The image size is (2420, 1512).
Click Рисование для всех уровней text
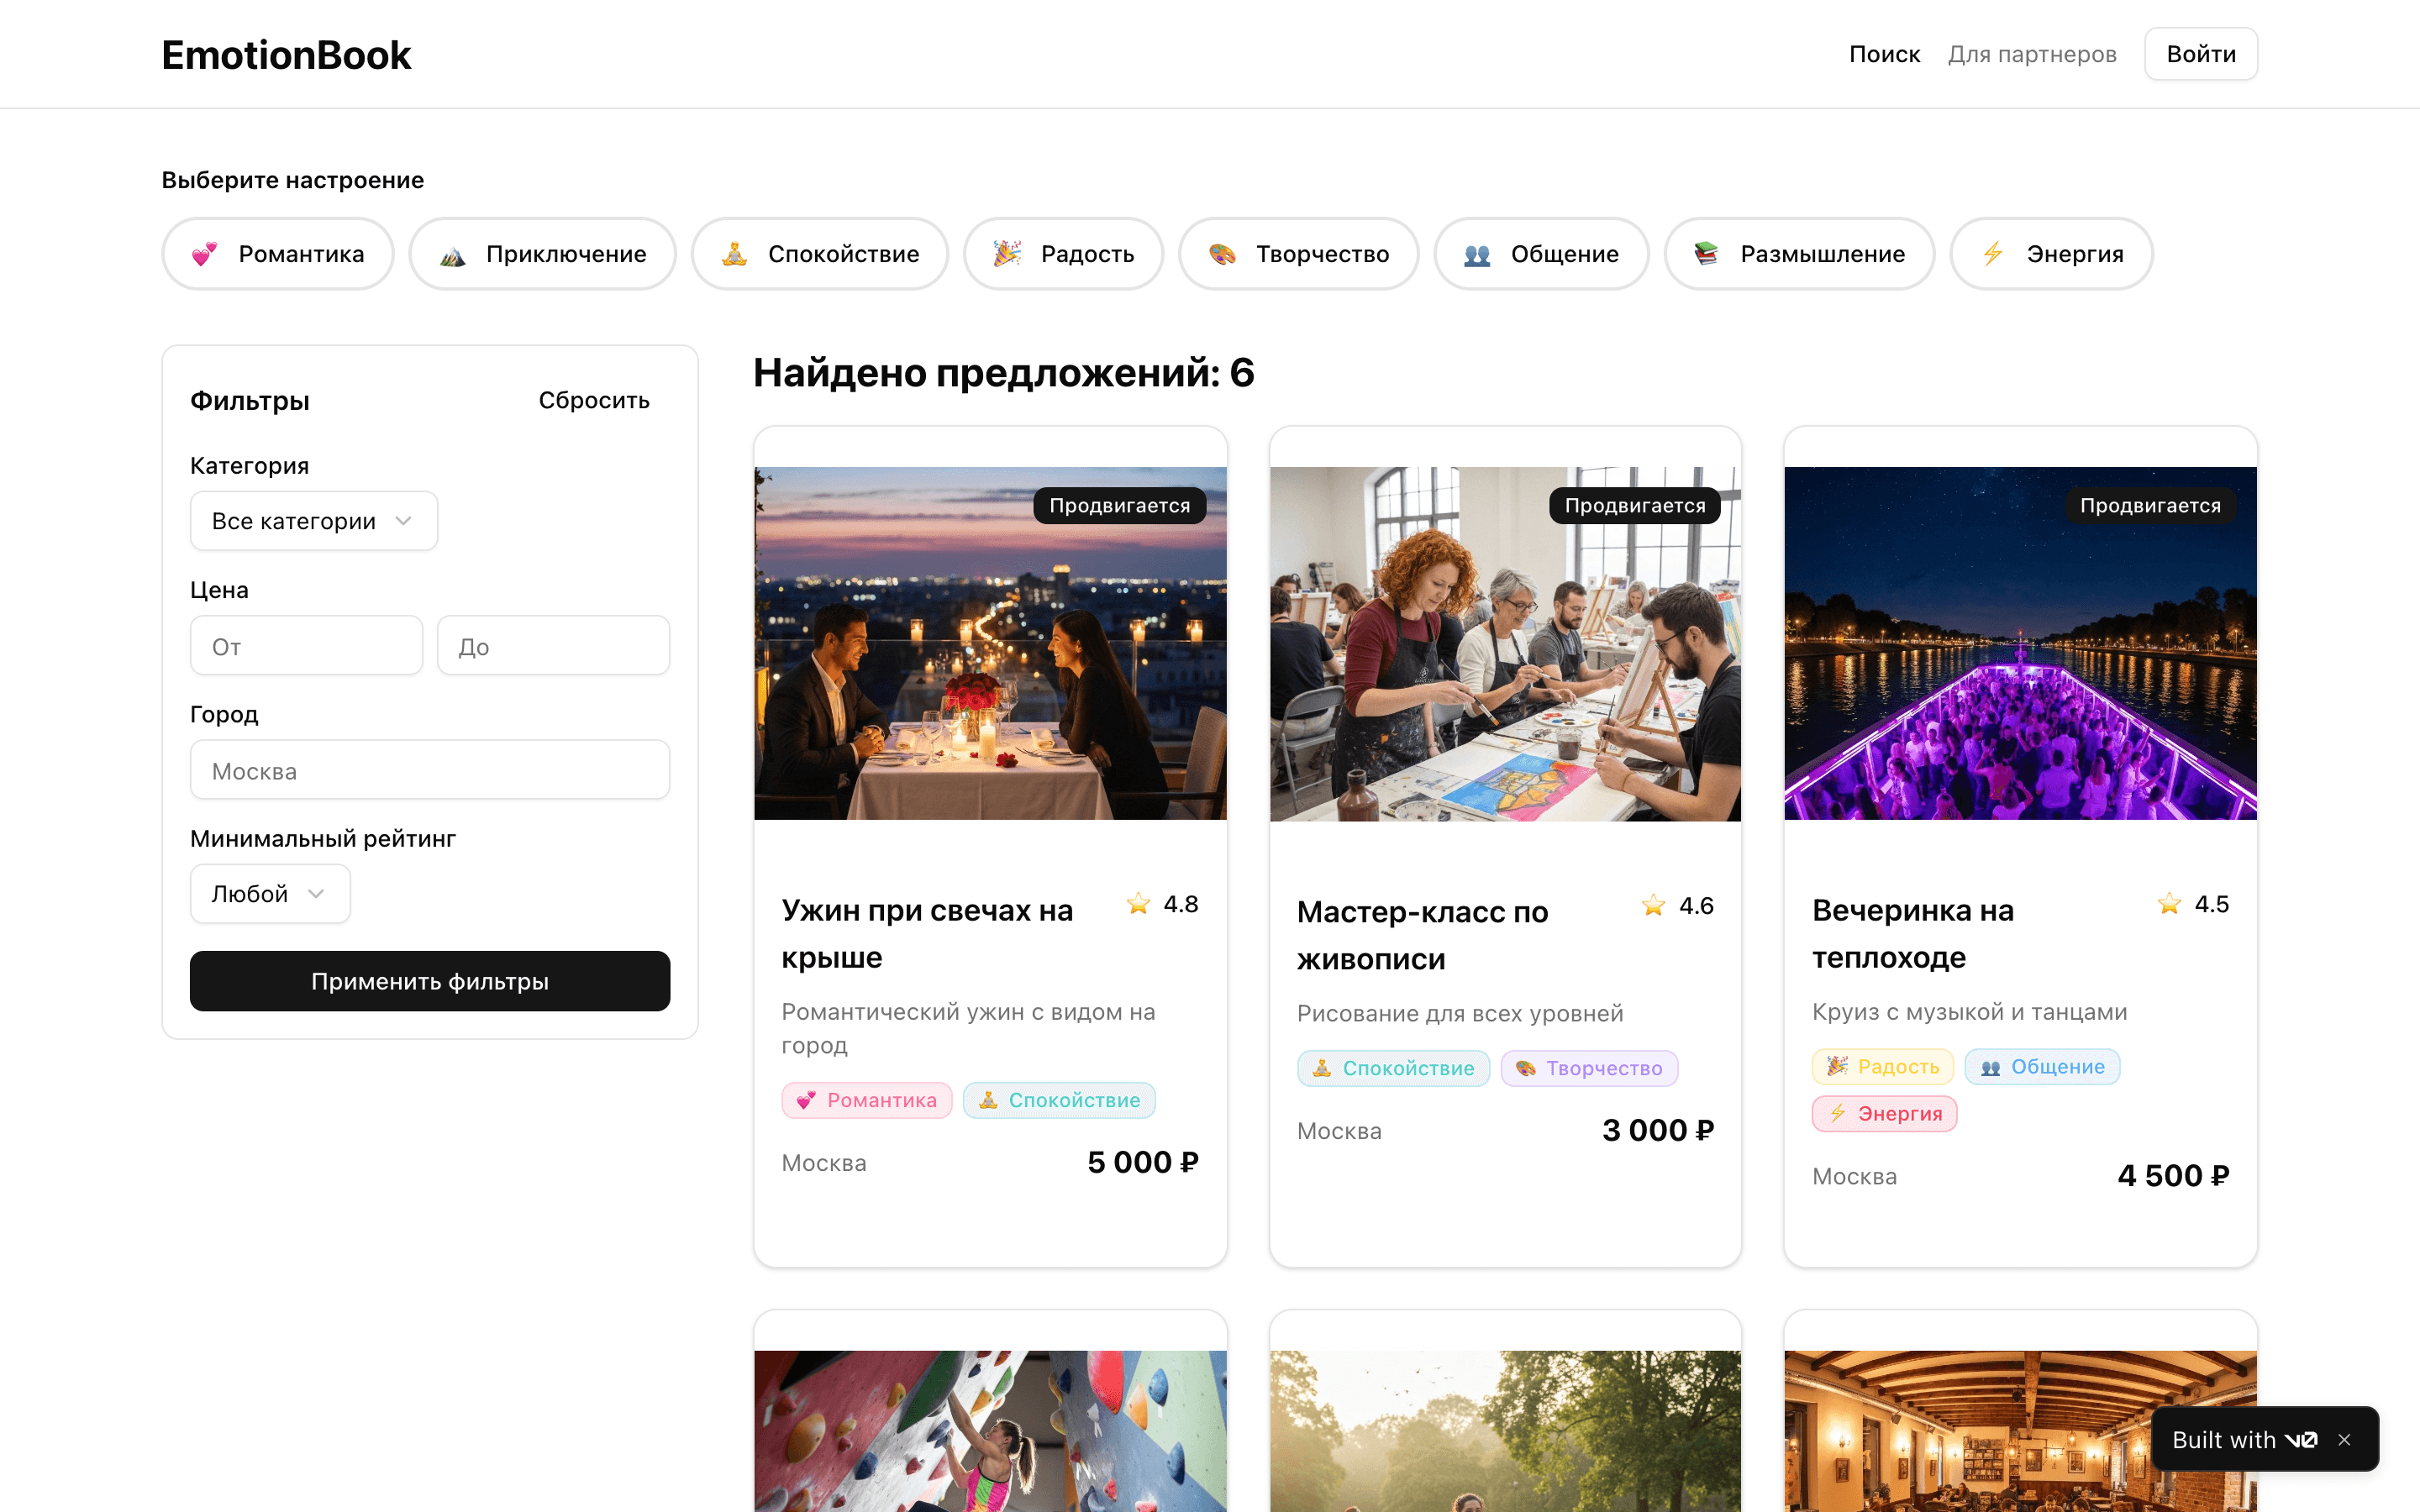click(1459, 1014)
